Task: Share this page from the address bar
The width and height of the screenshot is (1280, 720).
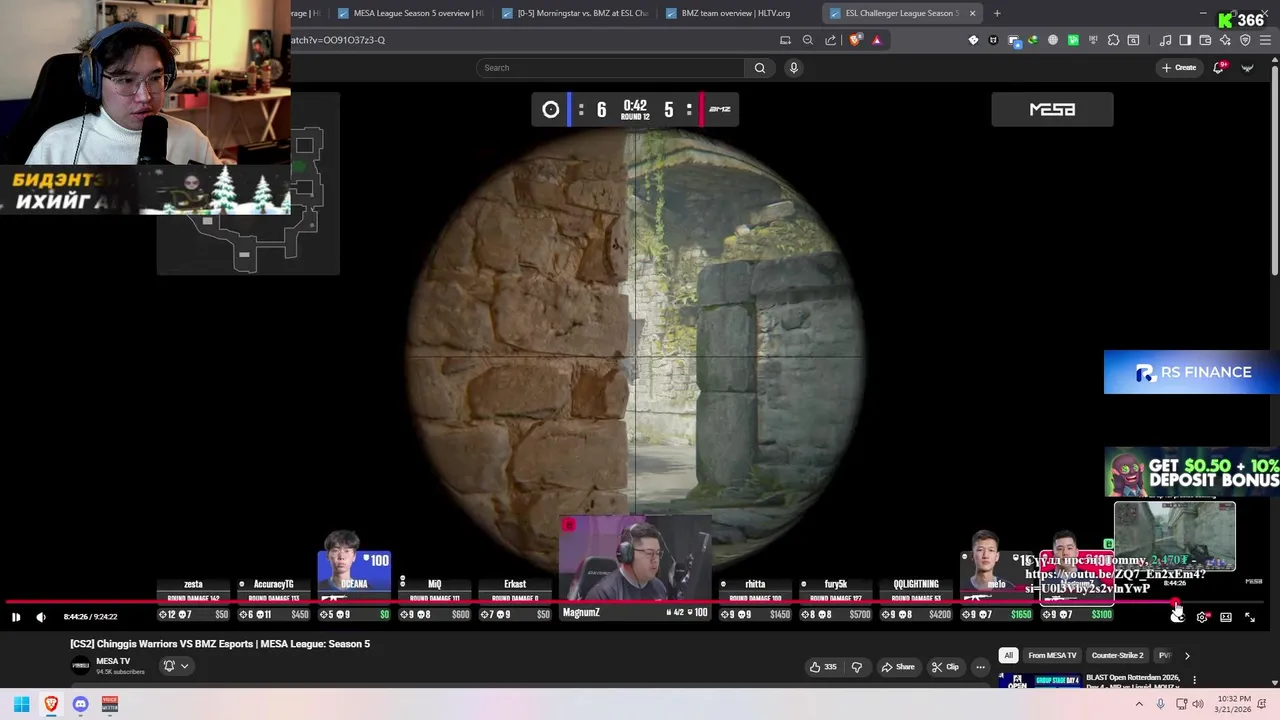Action: (x=830, y=40)
